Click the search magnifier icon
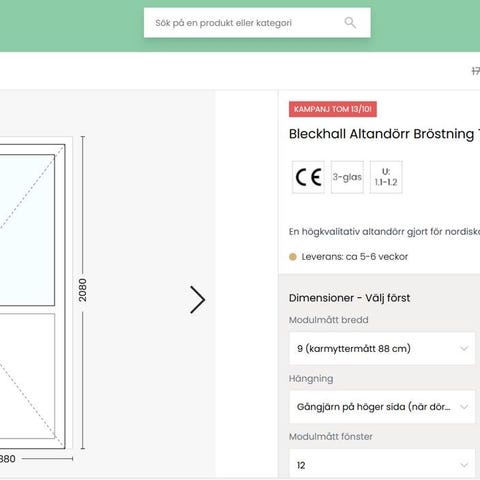Viewport: 480px width, 480px height. point(350,23)
